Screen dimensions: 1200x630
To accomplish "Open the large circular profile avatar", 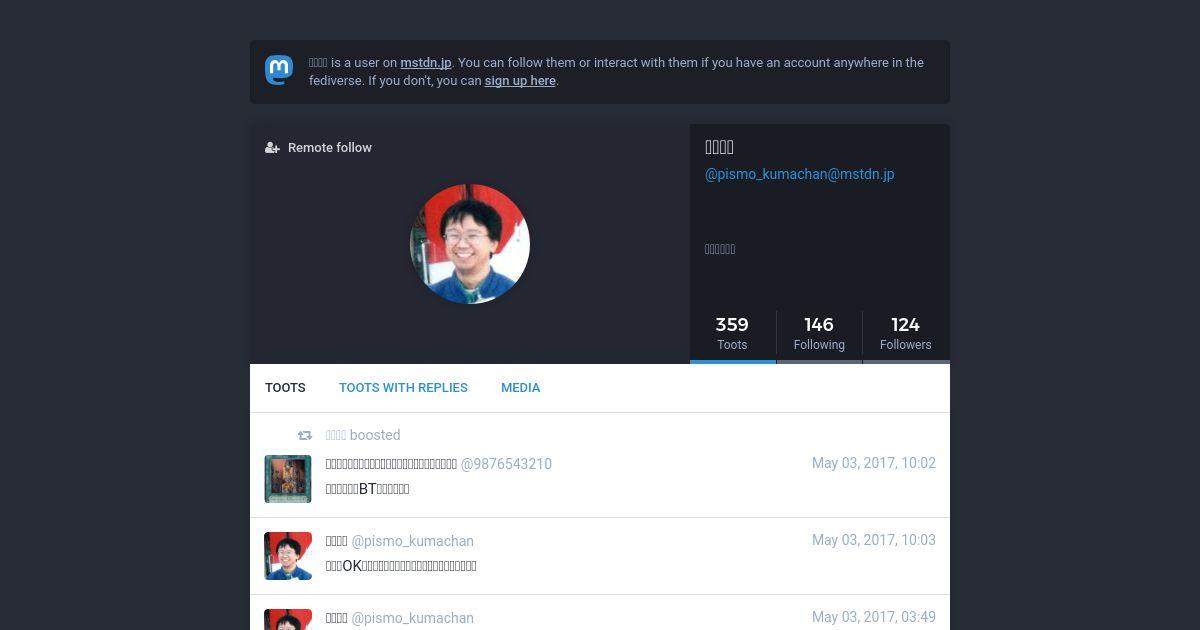I will pos(470,244).
